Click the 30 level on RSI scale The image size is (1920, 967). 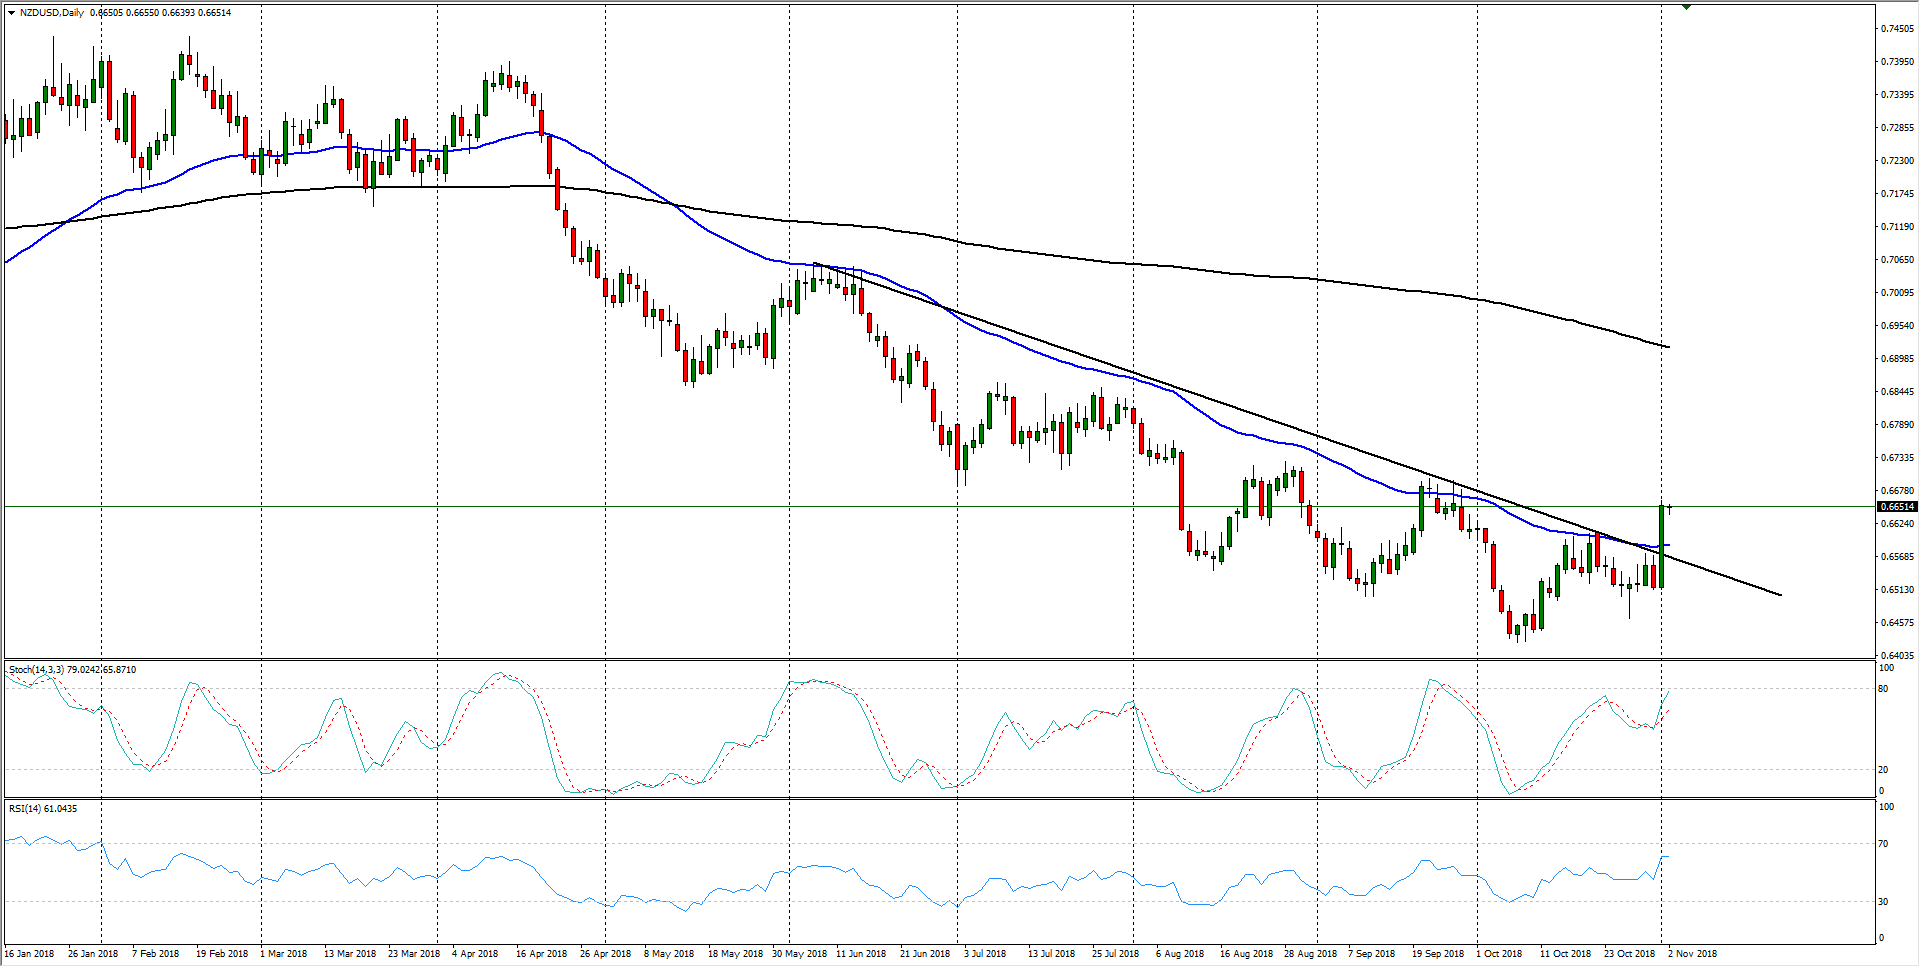coord(1883,902)
